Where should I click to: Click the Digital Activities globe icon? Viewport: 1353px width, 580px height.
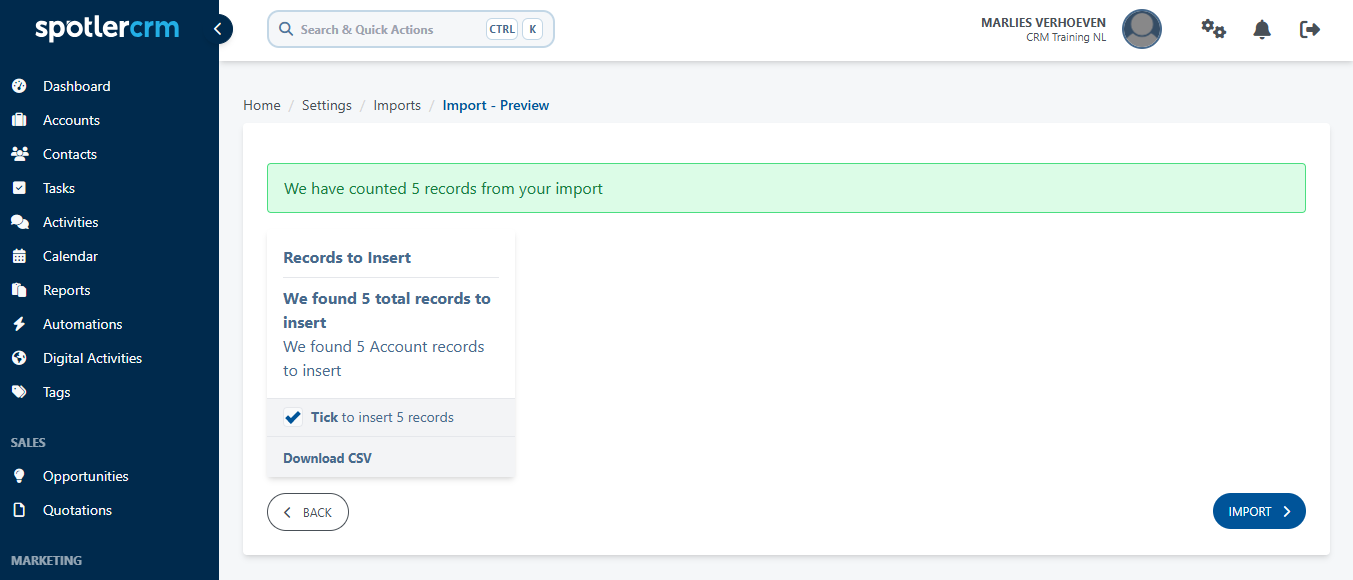click(x=19, y=358)
